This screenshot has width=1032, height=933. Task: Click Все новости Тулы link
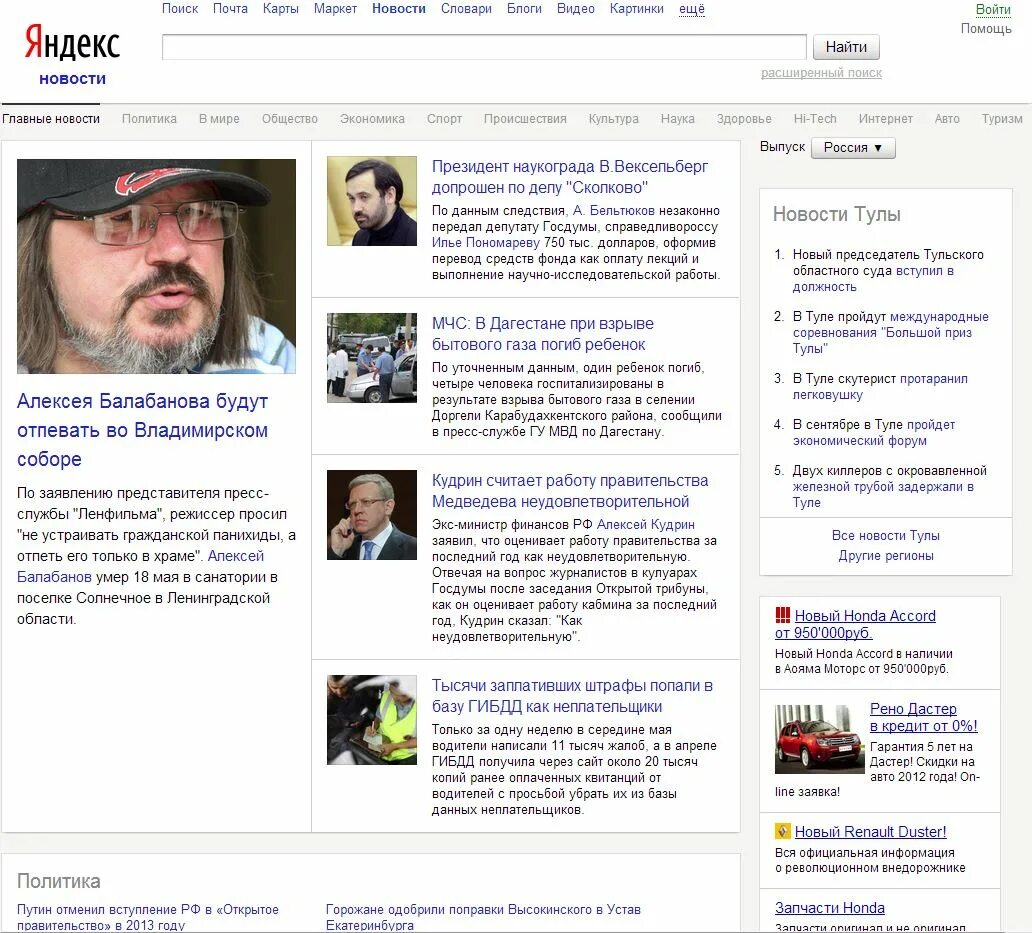[x=886, y=536]
